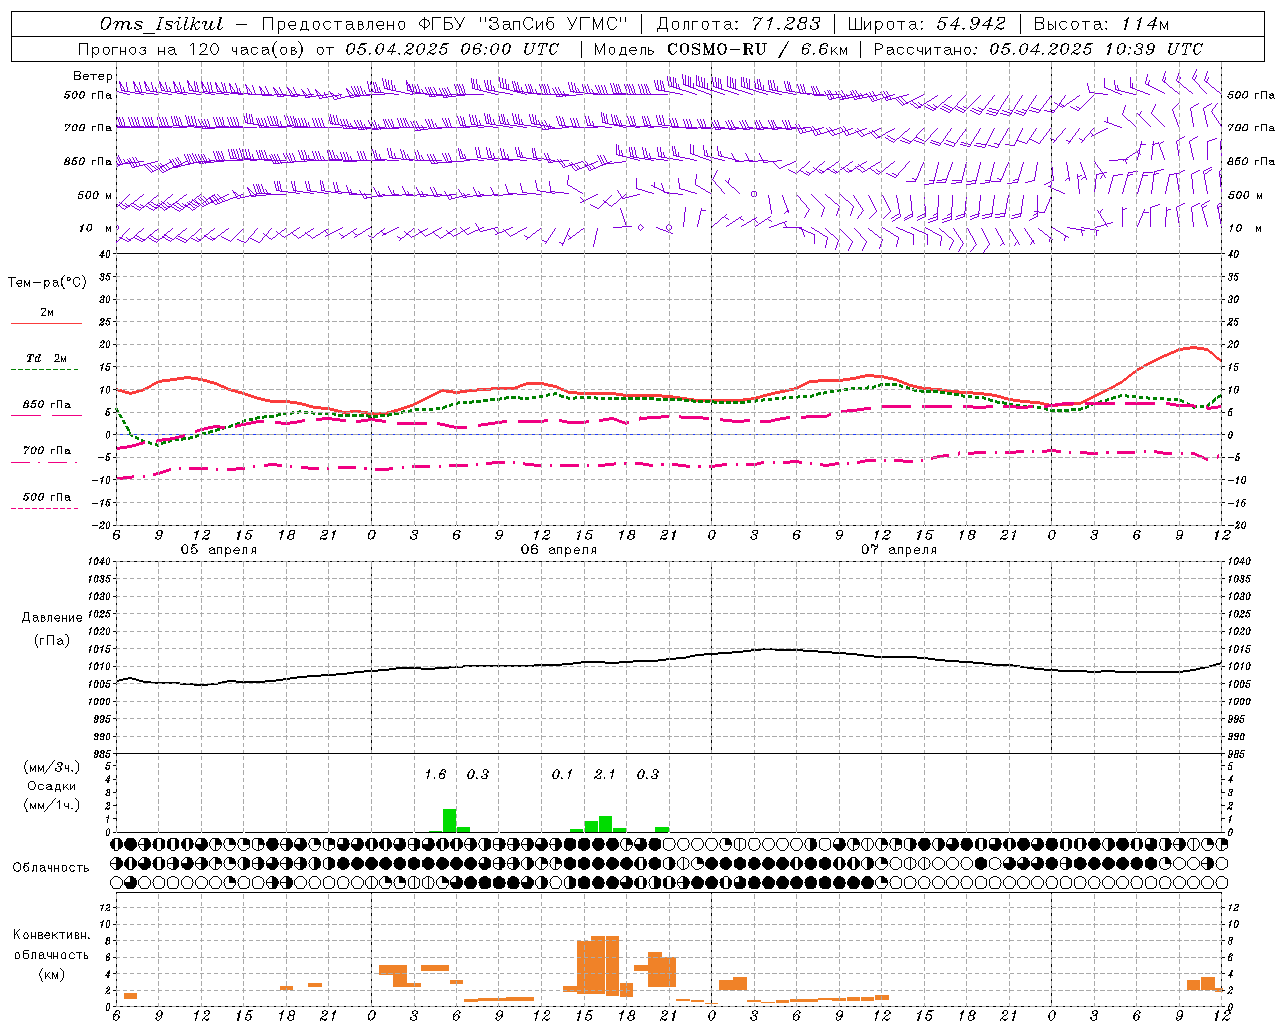Click the (мм/3ч.) precipitation unit label

pyautogui.click(x=52, y=767)
